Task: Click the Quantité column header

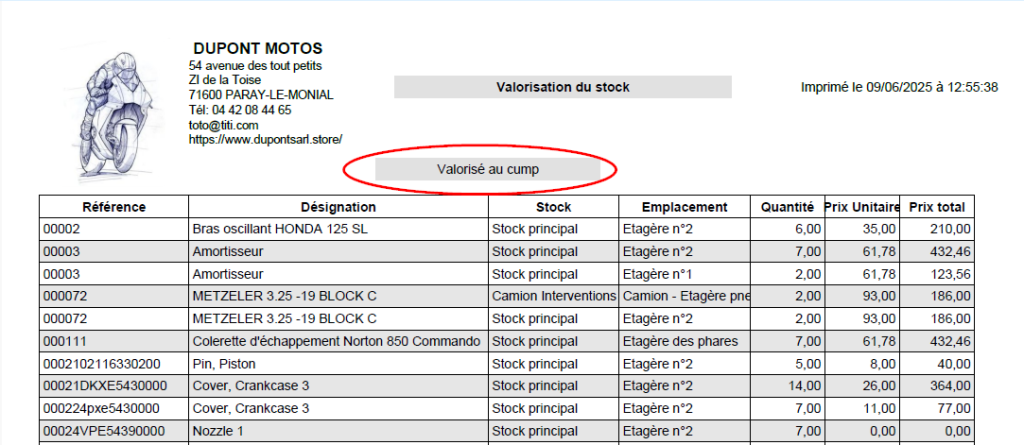Action: click(788, 207)
